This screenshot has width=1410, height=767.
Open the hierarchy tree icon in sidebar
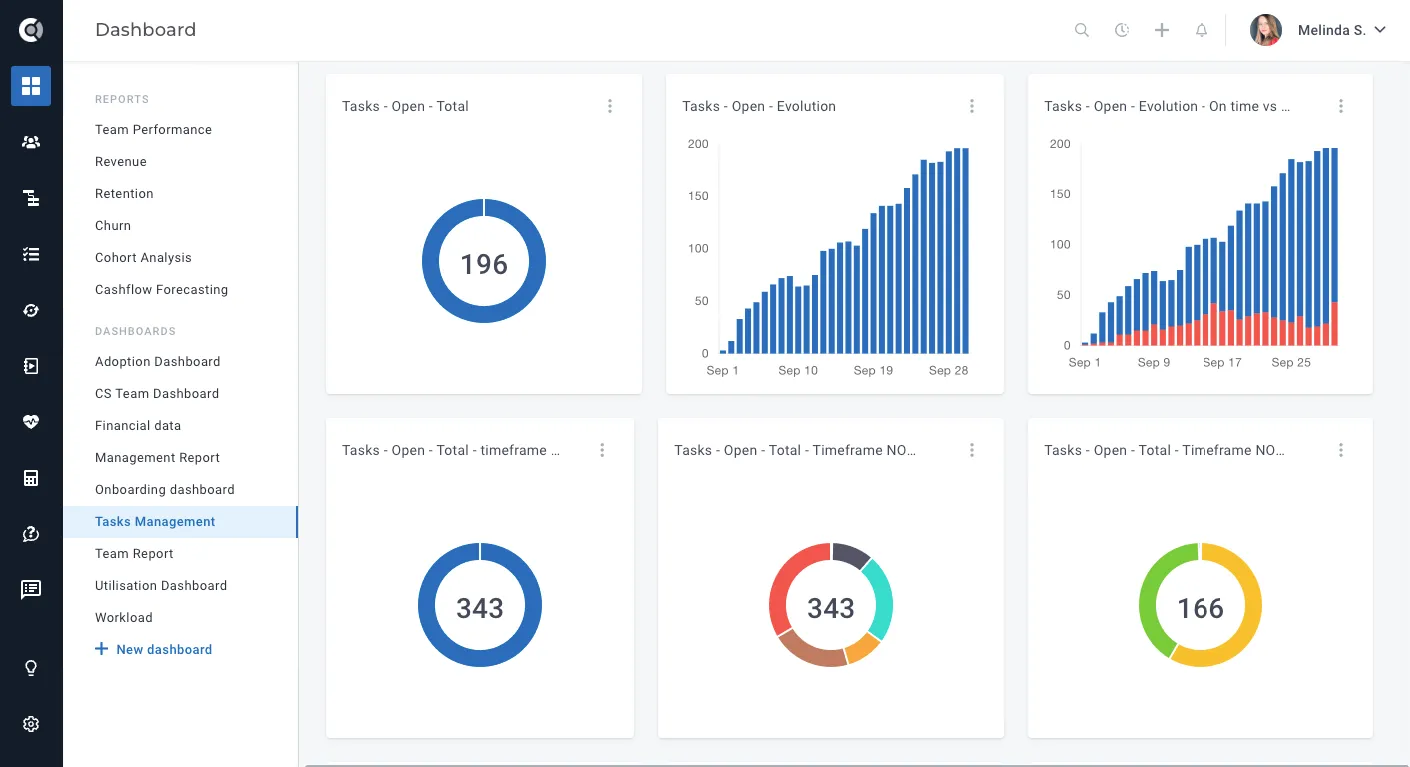tap(31, 198)
